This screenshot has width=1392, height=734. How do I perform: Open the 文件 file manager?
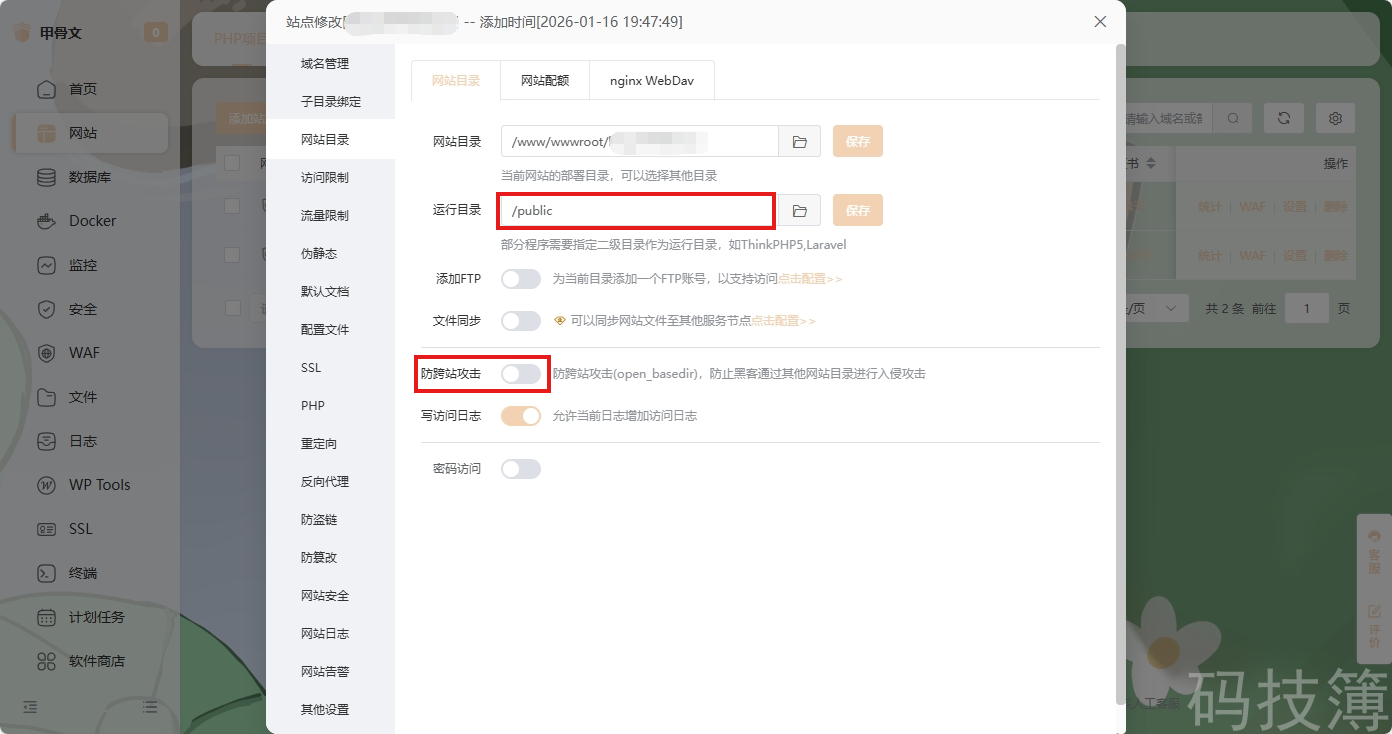pos(88,397)
